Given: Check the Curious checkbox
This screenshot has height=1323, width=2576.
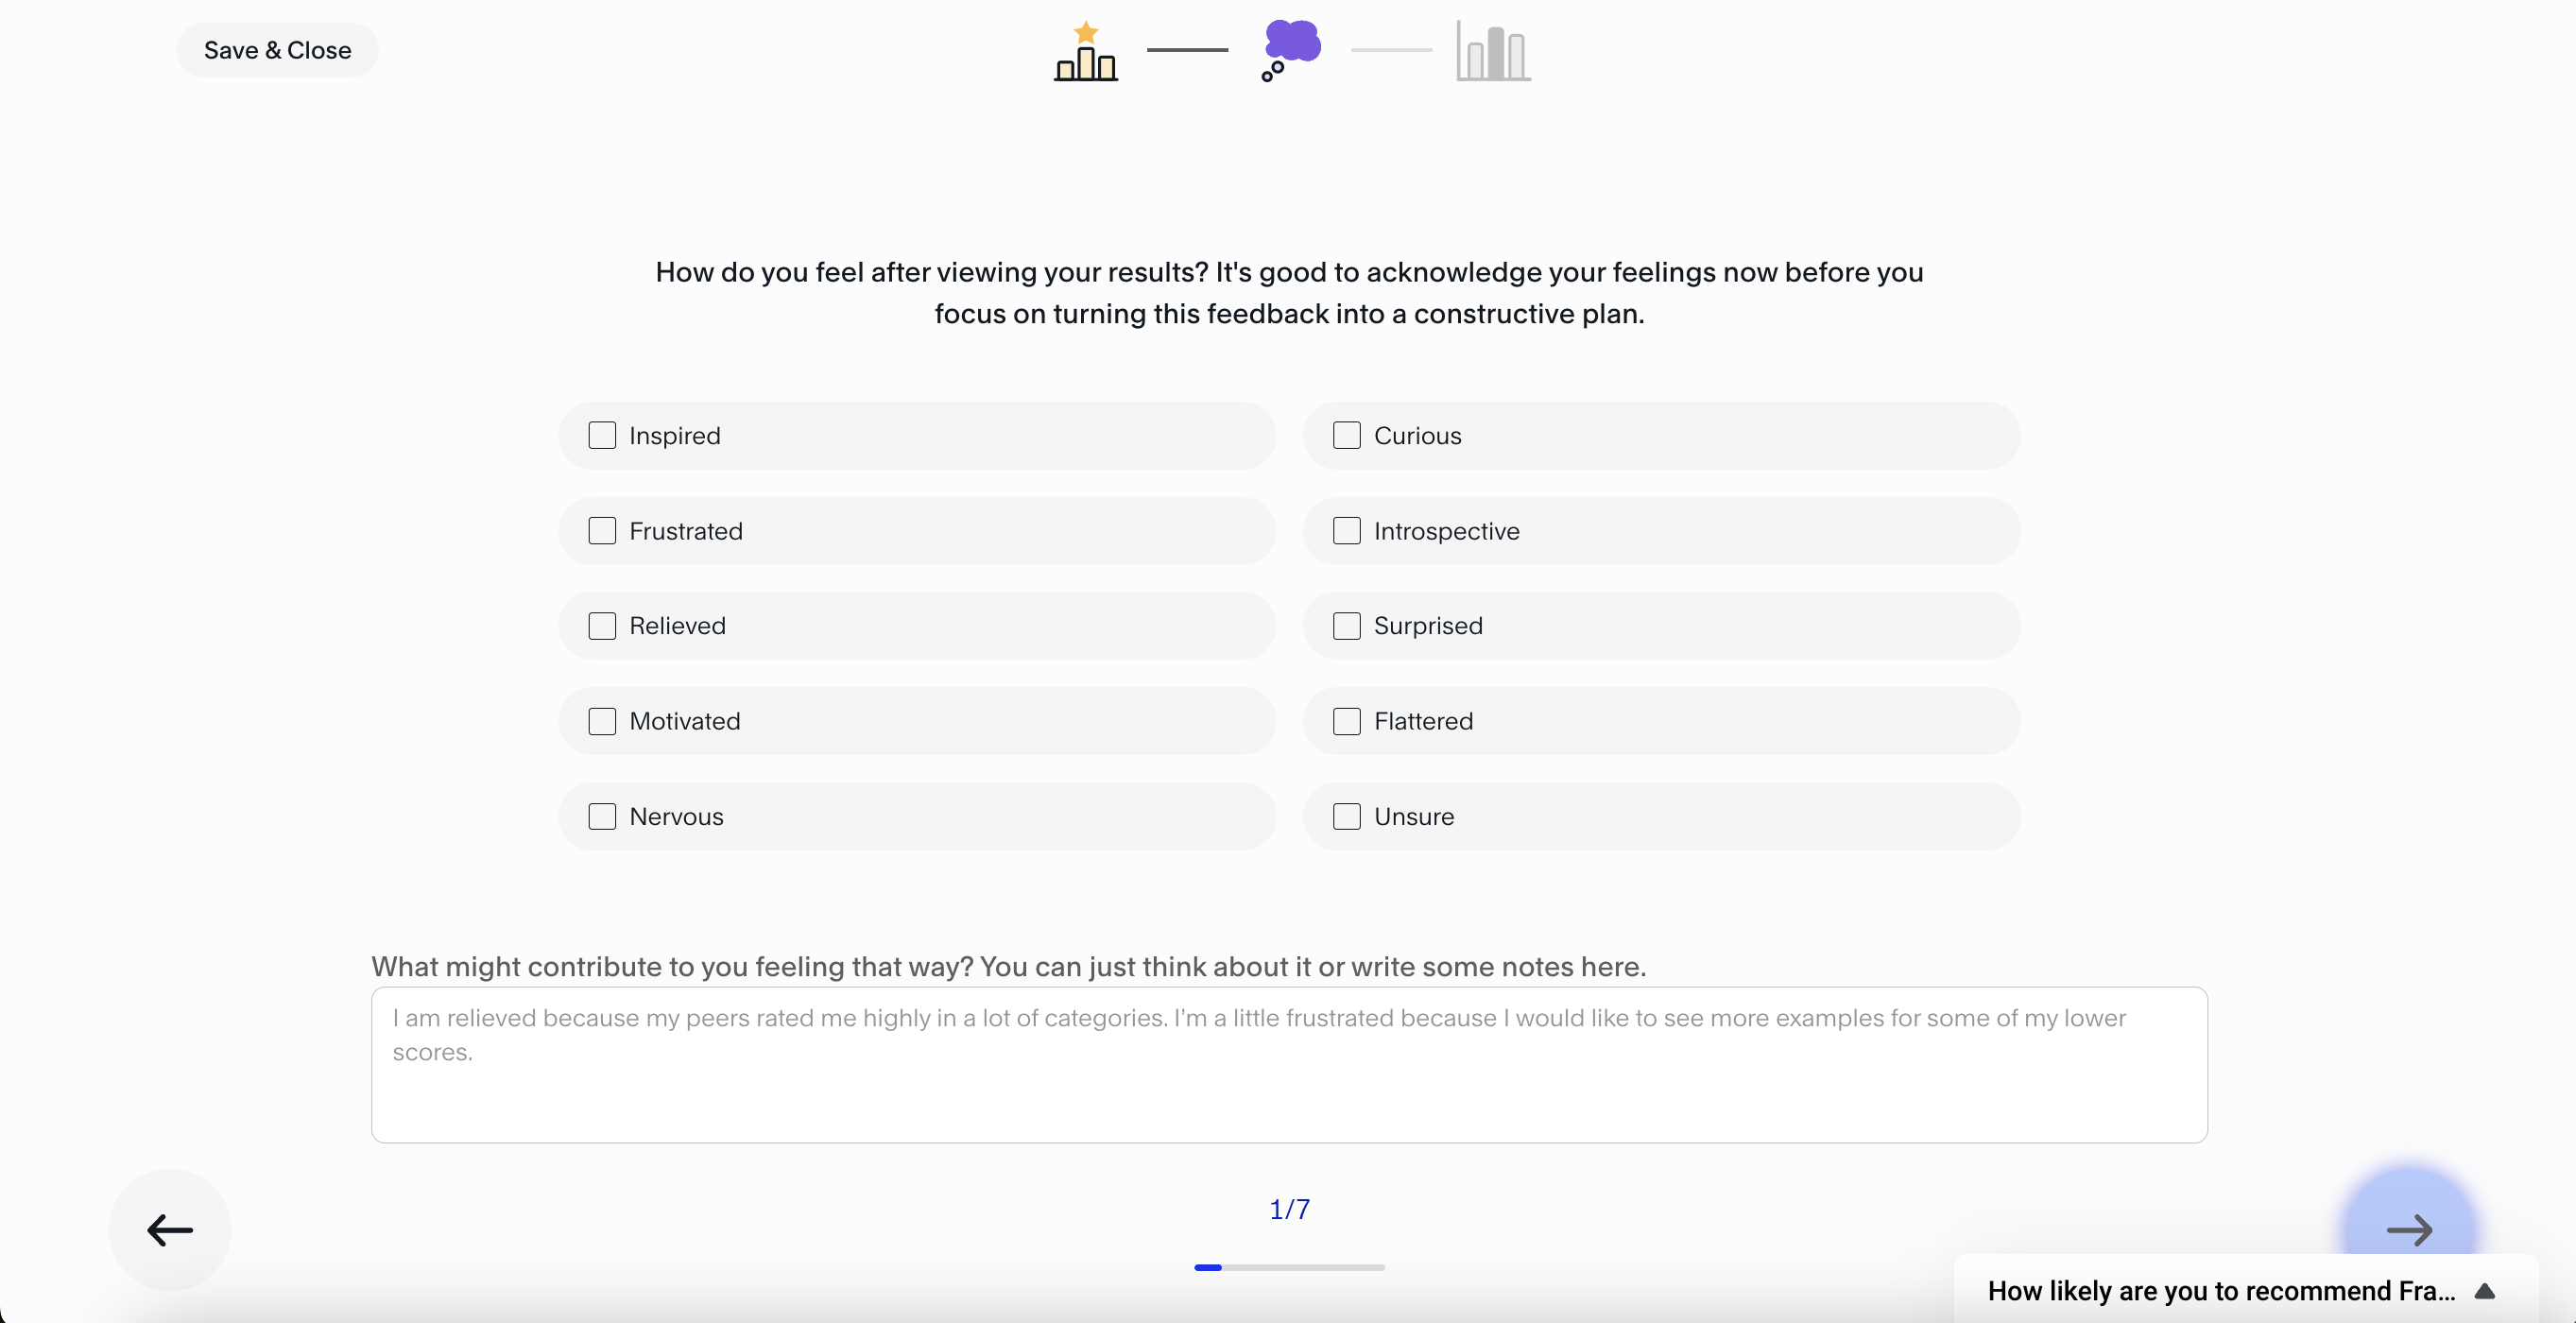Looking at the screenshot, I should pos(1347,436).
